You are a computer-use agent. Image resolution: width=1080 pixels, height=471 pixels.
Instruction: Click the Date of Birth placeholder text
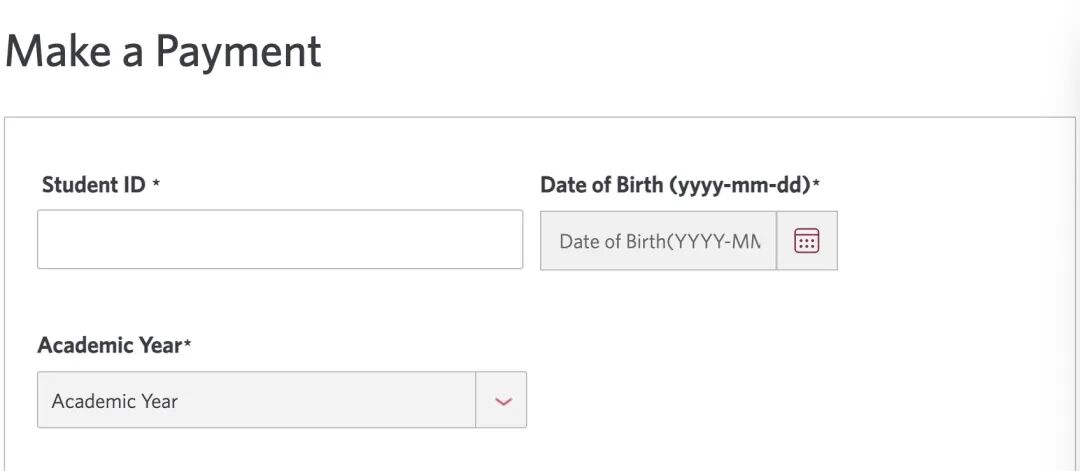coord(660,241)
